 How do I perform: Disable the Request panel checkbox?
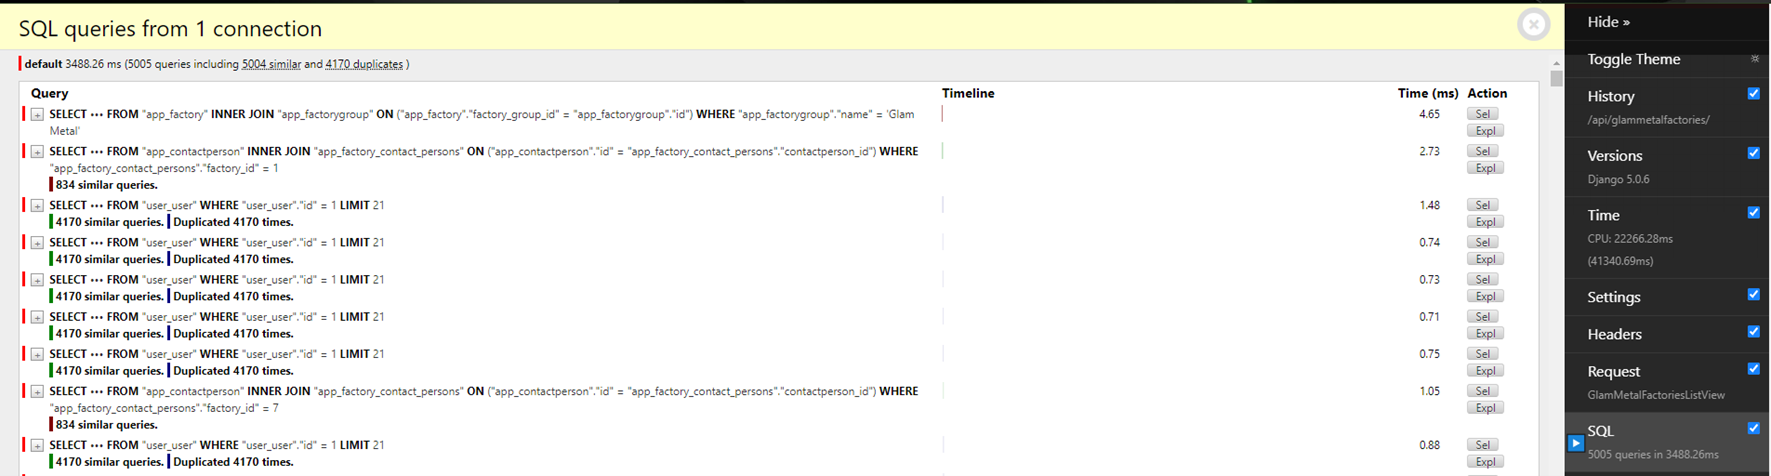[x=1753, y=368]
